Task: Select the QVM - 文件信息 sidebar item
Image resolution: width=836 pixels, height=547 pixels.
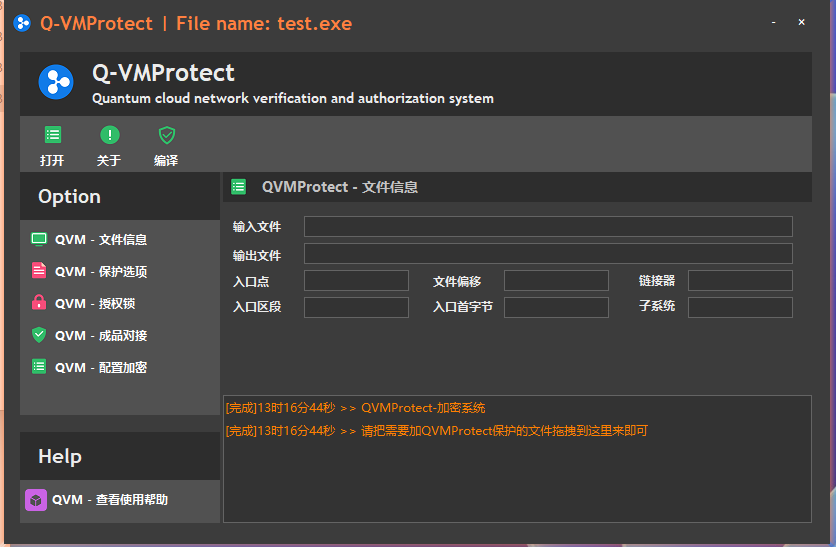Action: 100,240
